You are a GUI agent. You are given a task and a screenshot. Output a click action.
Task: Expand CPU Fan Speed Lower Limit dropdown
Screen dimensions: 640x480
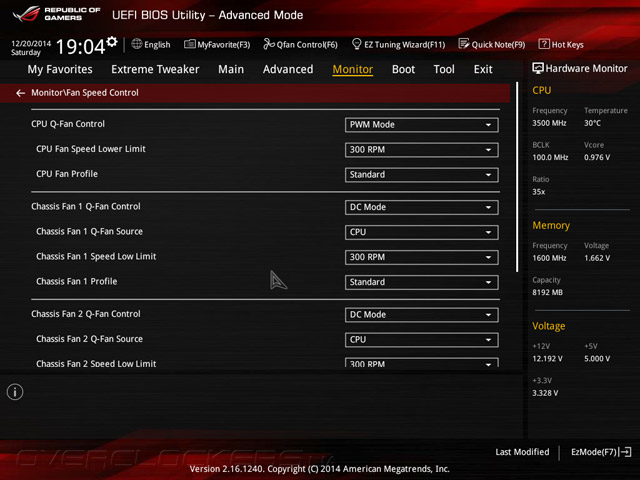[x=422, y=150]
